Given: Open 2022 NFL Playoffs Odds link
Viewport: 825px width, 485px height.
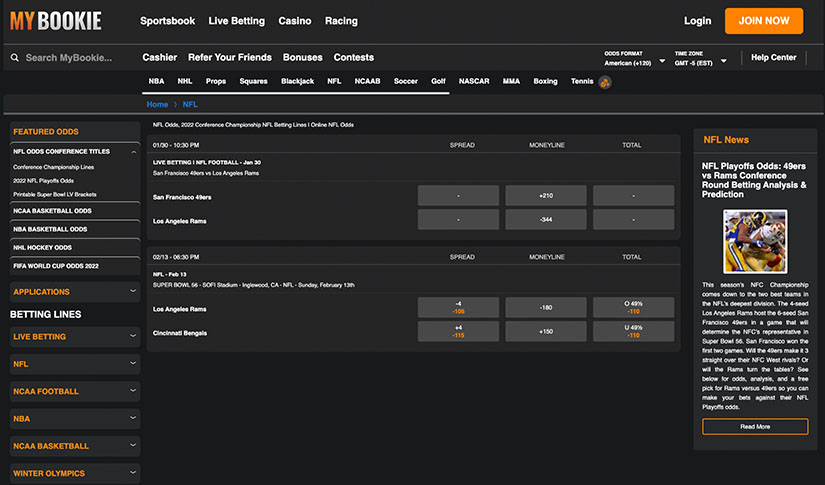Looking at the screenshot, I should click(44, 181).
